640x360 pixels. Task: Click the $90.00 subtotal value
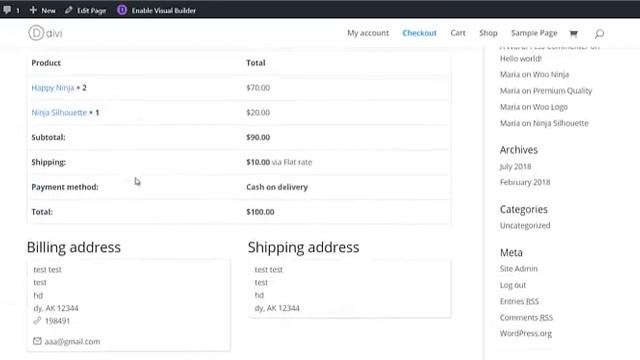coord(258,138)
